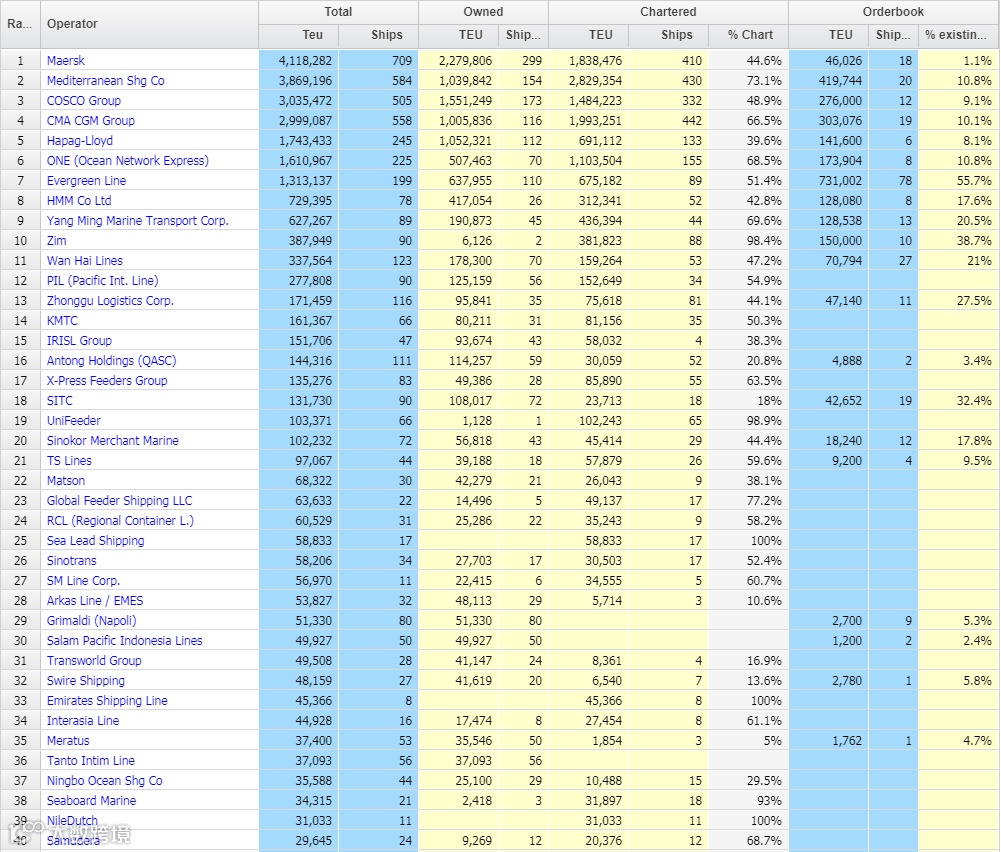Viewport: 1001px width, 852px height.
Task: Click Hapag-Lloyd owned TEU 1,052,321
Action: coord(465,140)
